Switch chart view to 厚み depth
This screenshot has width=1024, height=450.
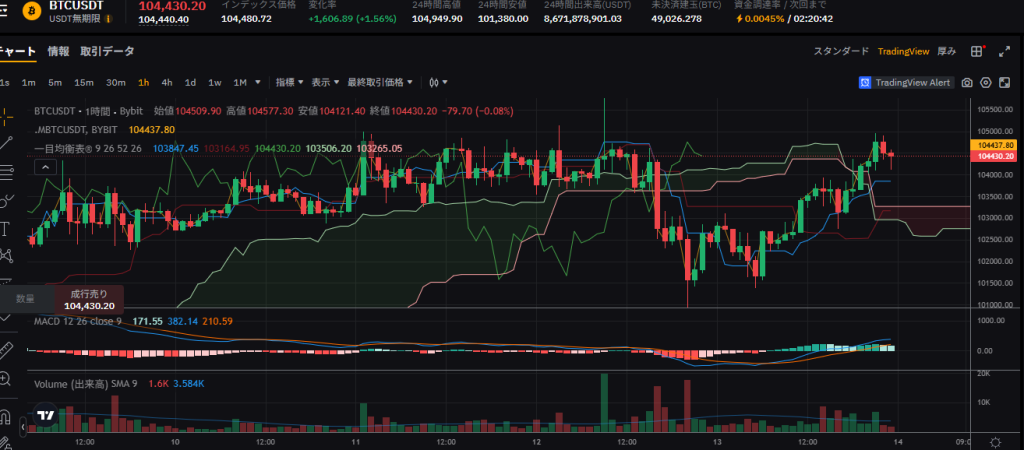pyautogui.click(x=946, y=51)
